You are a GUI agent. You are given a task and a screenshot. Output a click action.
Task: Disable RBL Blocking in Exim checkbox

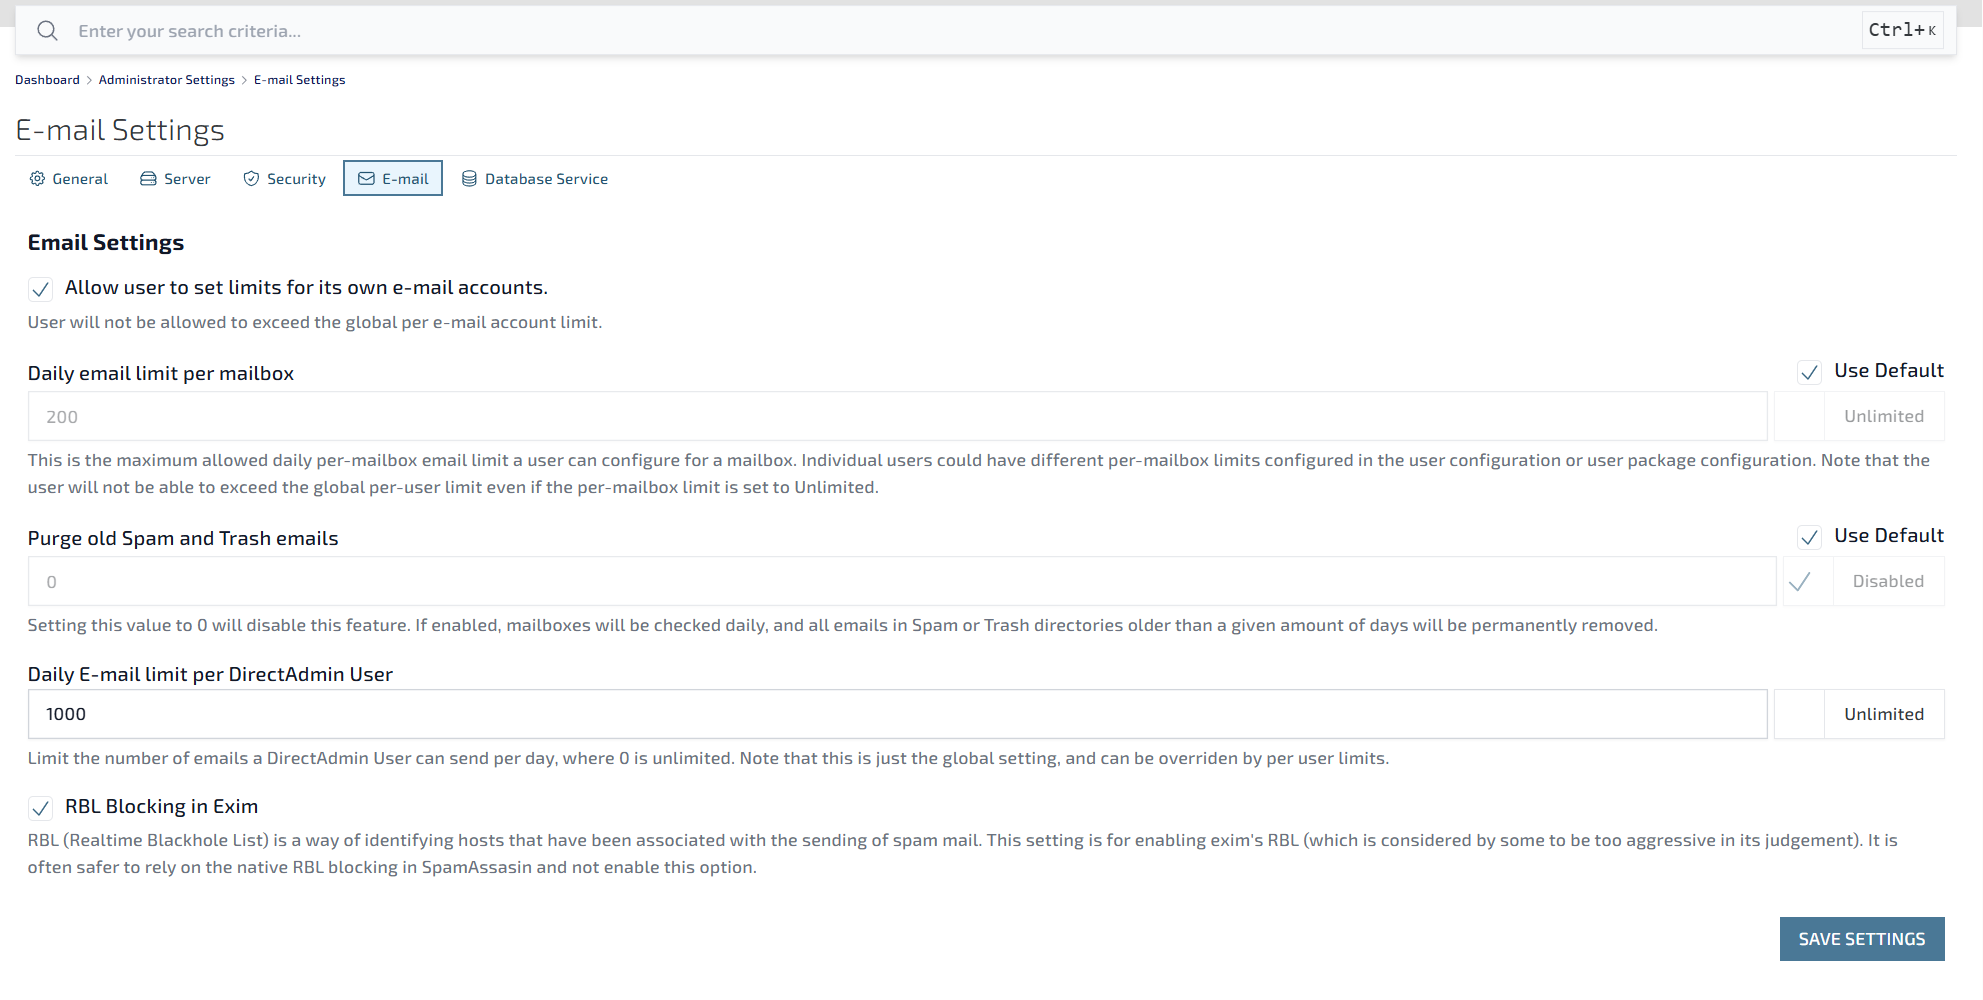41,808
